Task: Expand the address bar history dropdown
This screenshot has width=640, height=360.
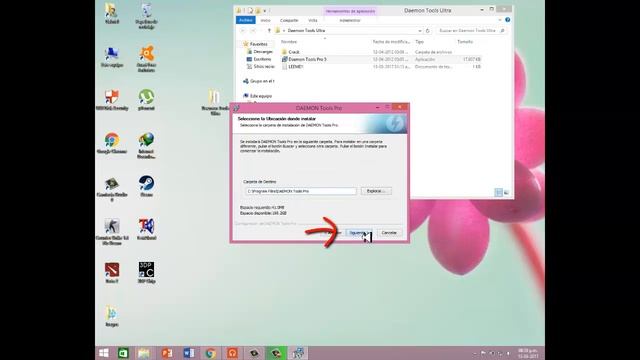Action: 419,31
